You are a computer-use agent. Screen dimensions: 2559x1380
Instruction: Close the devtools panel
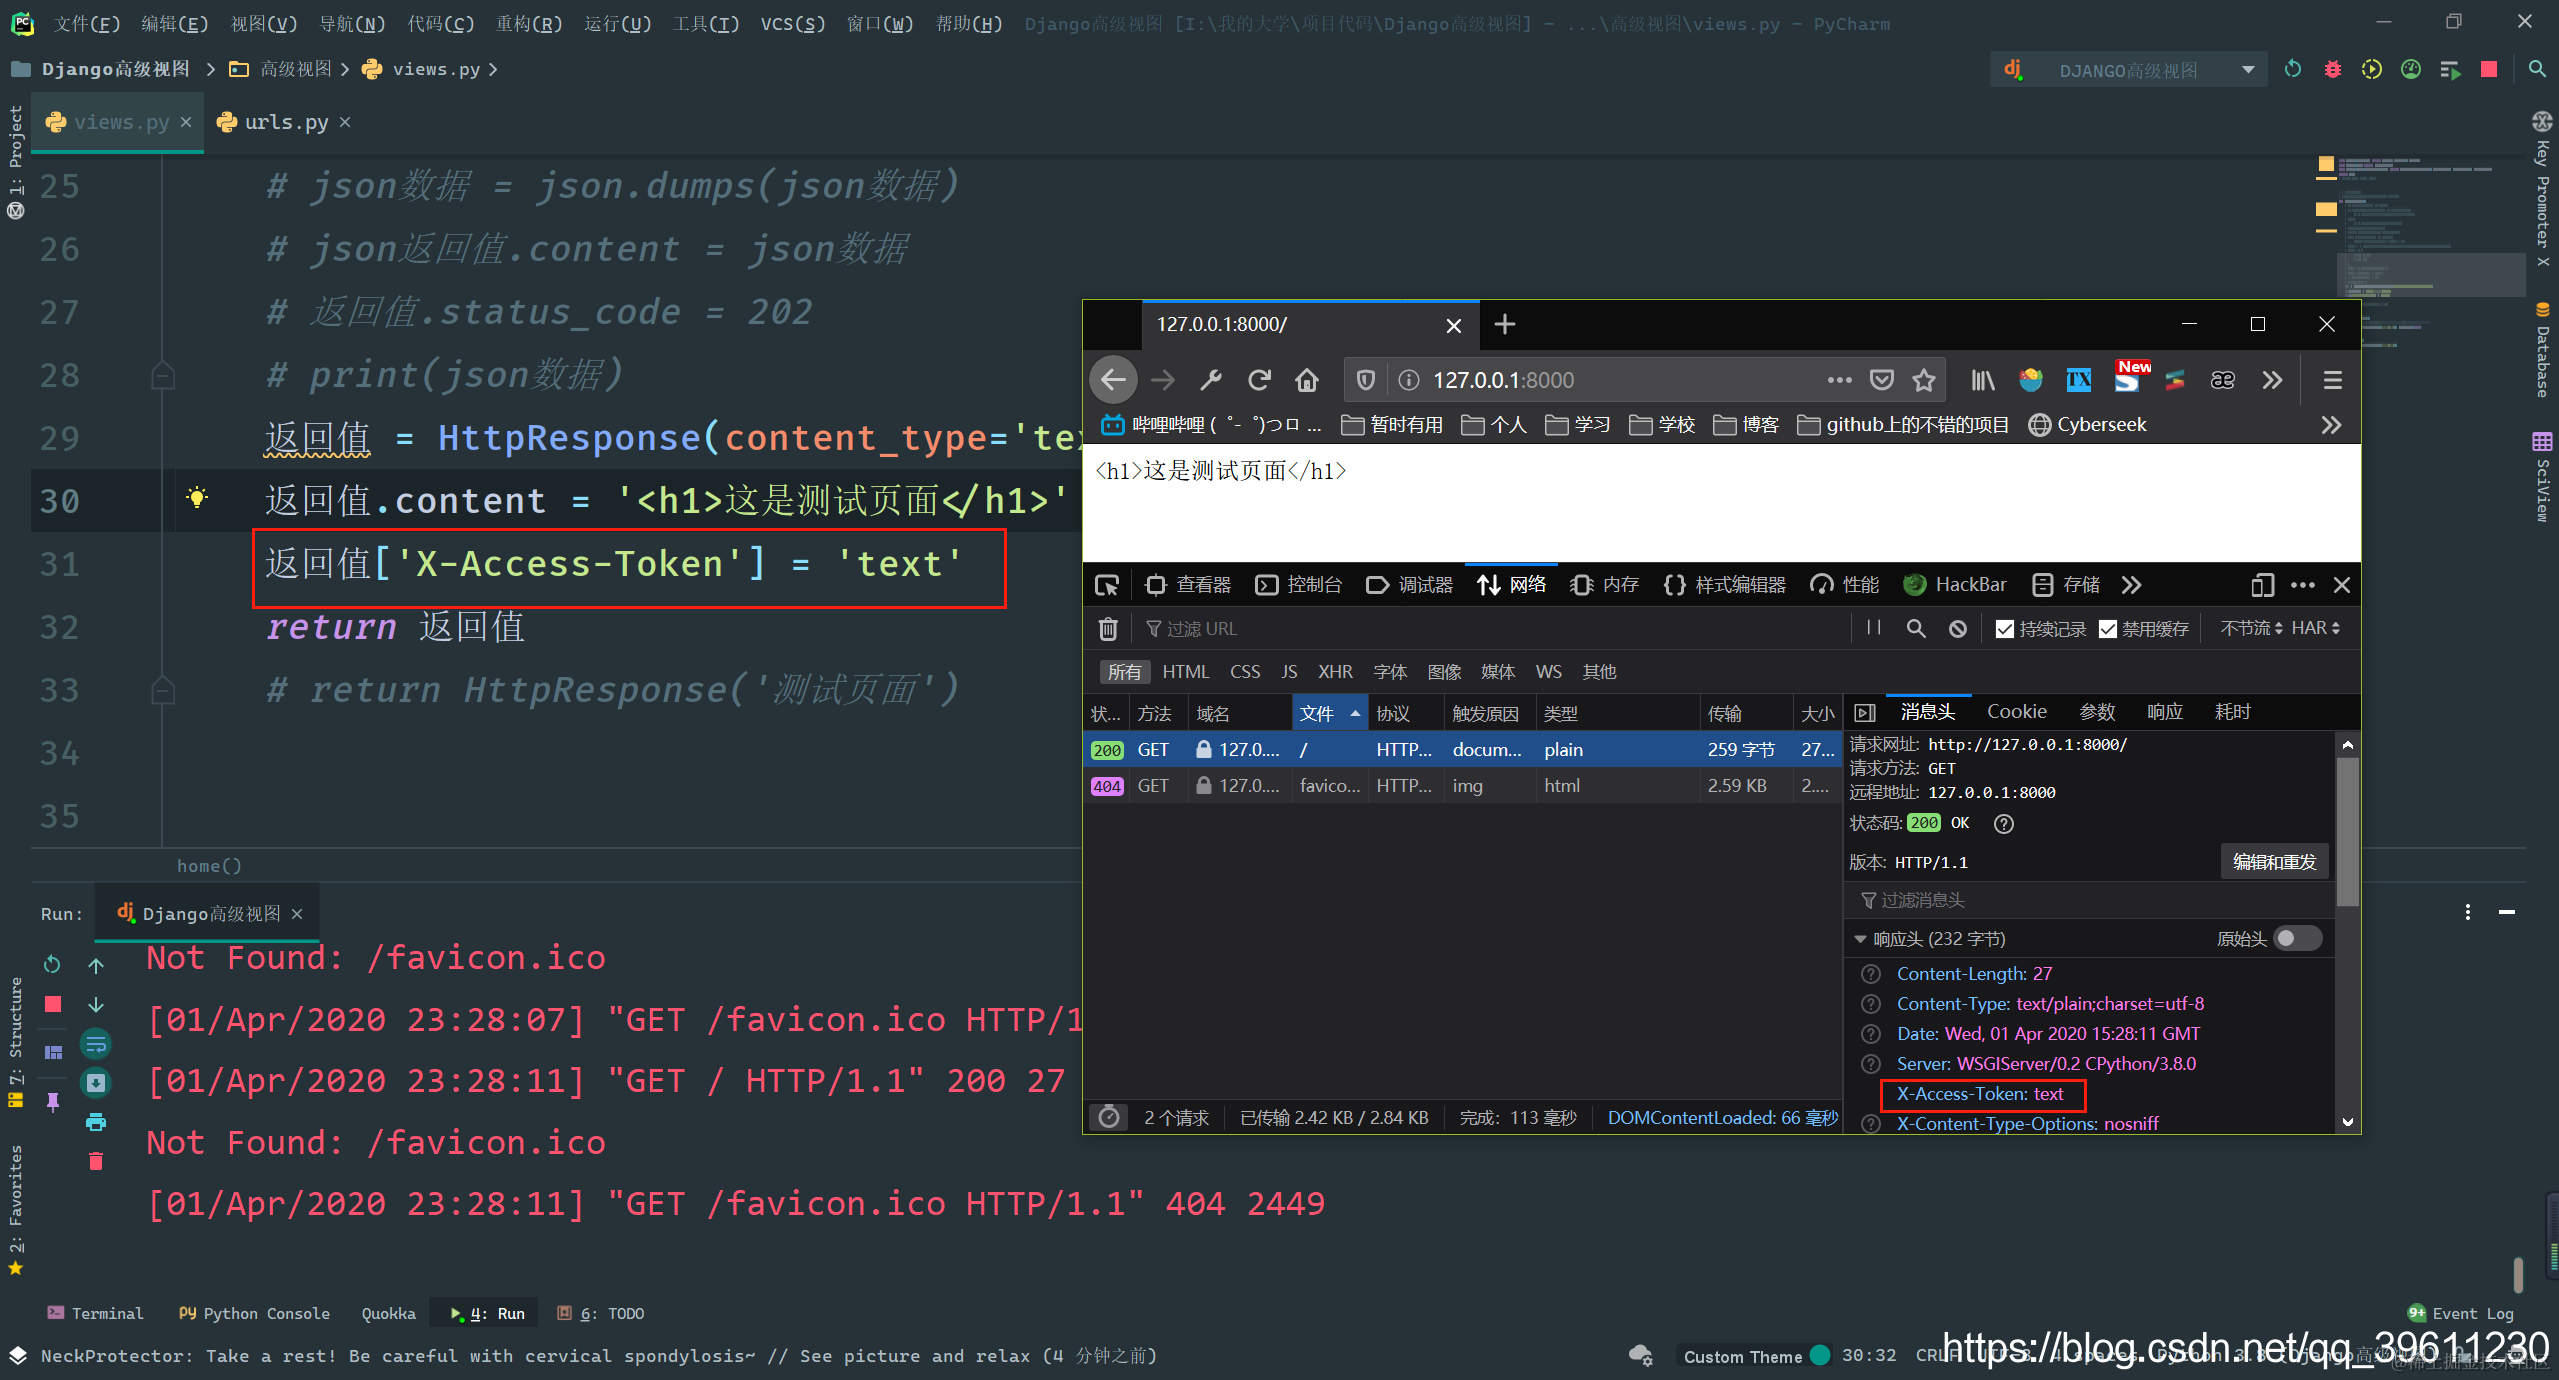click(x=2342, y=585)
